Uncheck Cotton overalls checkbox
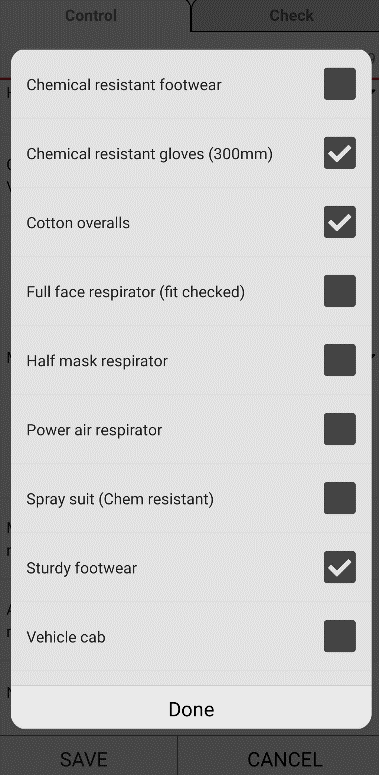The height and width of the screenshot is (775, 379). coord(340,222)
